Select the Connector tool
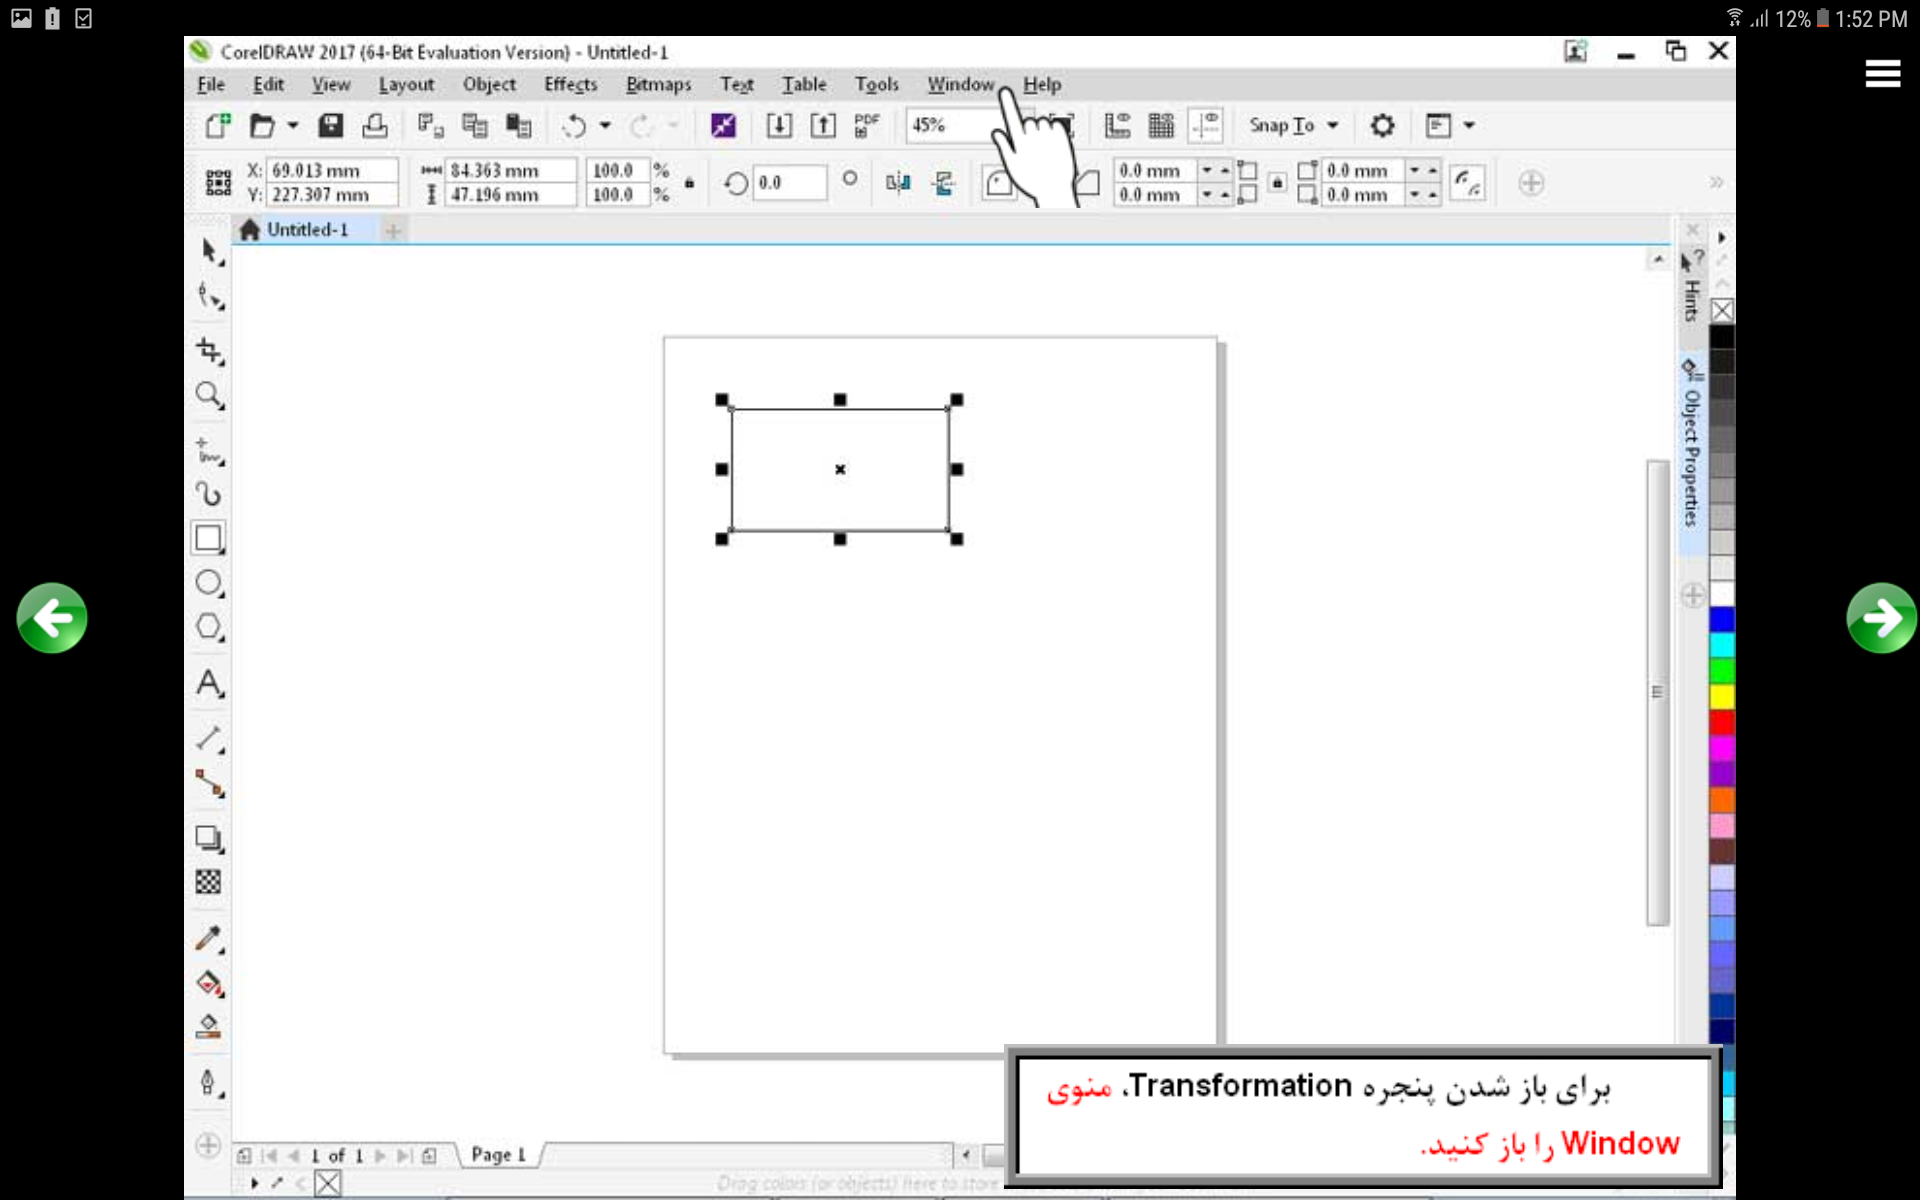Image resolution: width=1920 pixels, height=1200 pixels. (209, 783)
